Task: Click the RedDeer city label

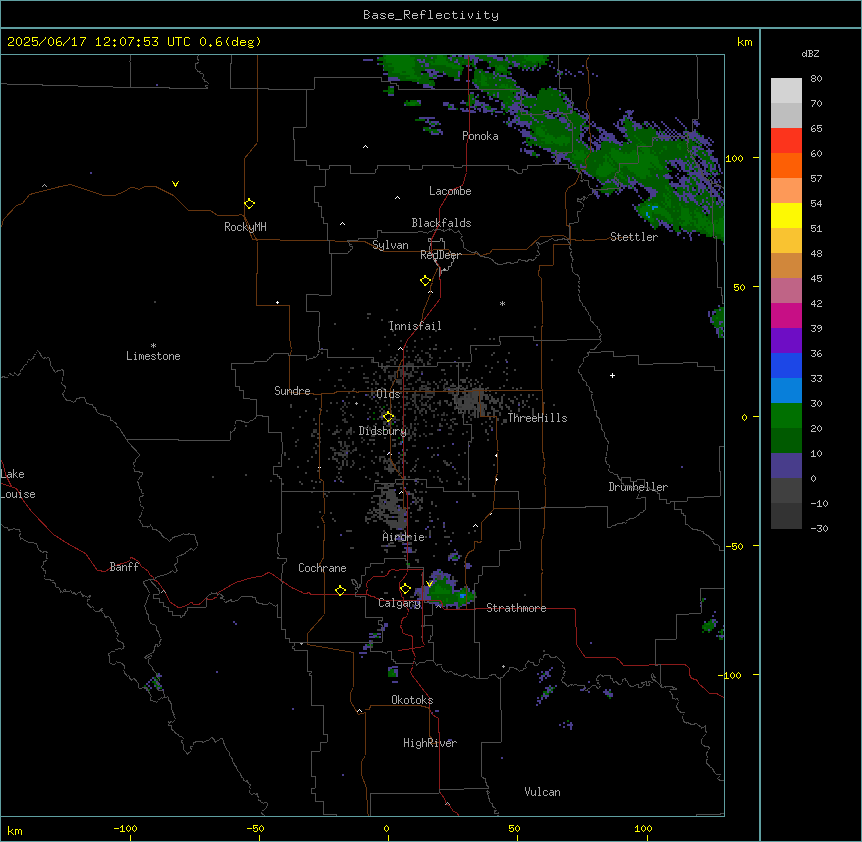Action: (440, 255)
